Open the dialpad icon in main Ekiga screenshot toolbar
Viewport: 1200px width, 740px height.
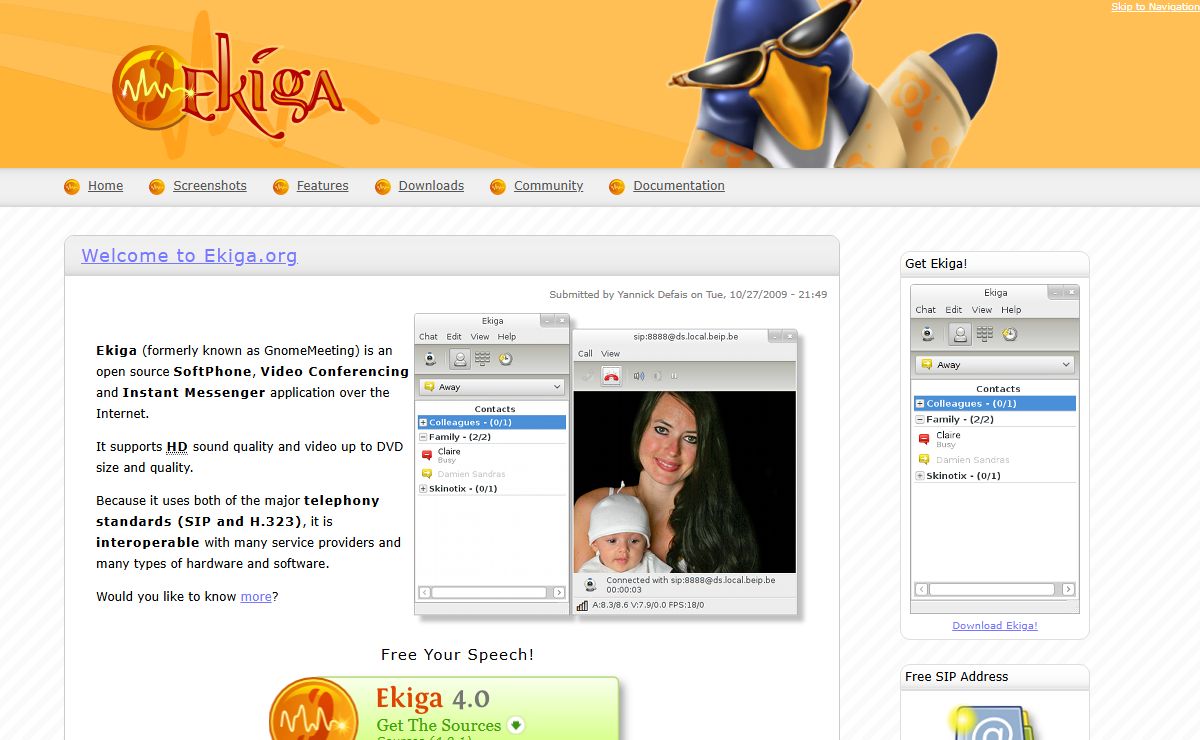click(483, 359)
